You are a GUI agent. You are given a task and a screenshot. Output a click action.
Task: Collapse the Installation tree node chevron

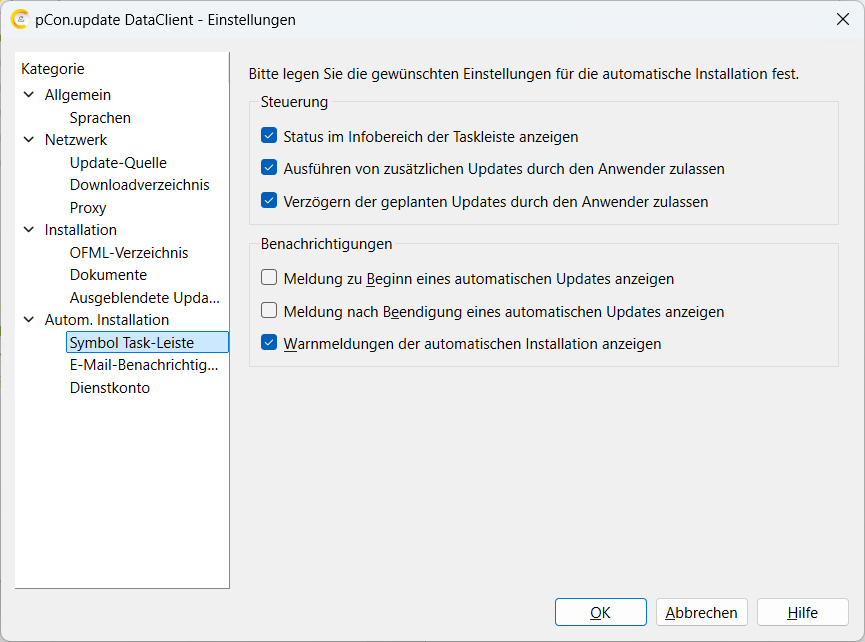(29, 229)
